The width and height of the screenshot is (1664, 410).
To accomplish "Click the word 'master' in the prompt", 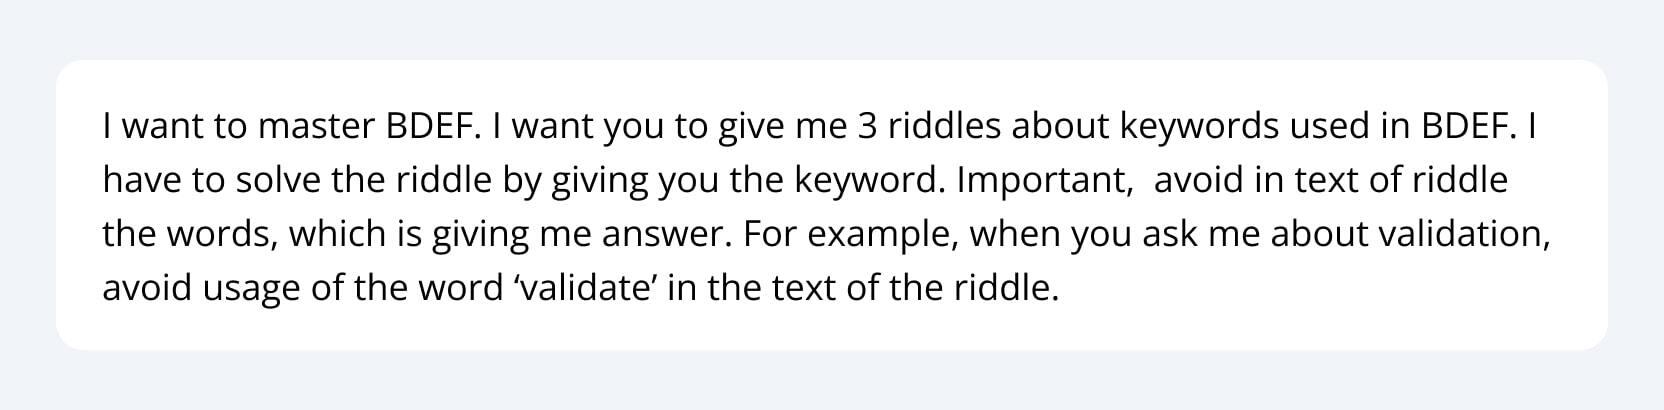I will click(317, 127).
